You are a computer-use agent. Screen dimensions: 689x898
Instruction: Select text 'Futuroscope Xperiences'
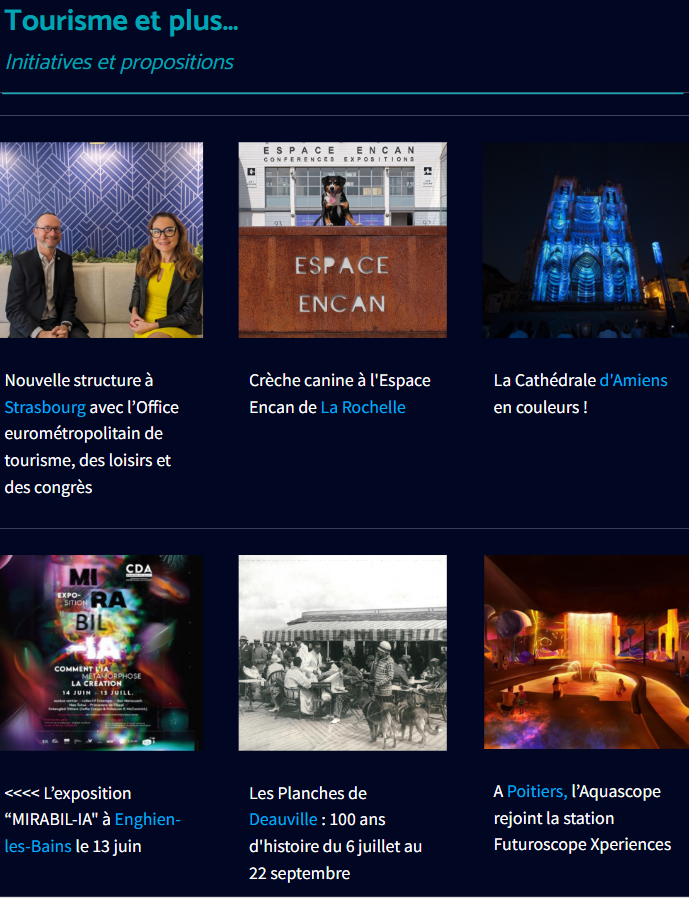point(582,845)
